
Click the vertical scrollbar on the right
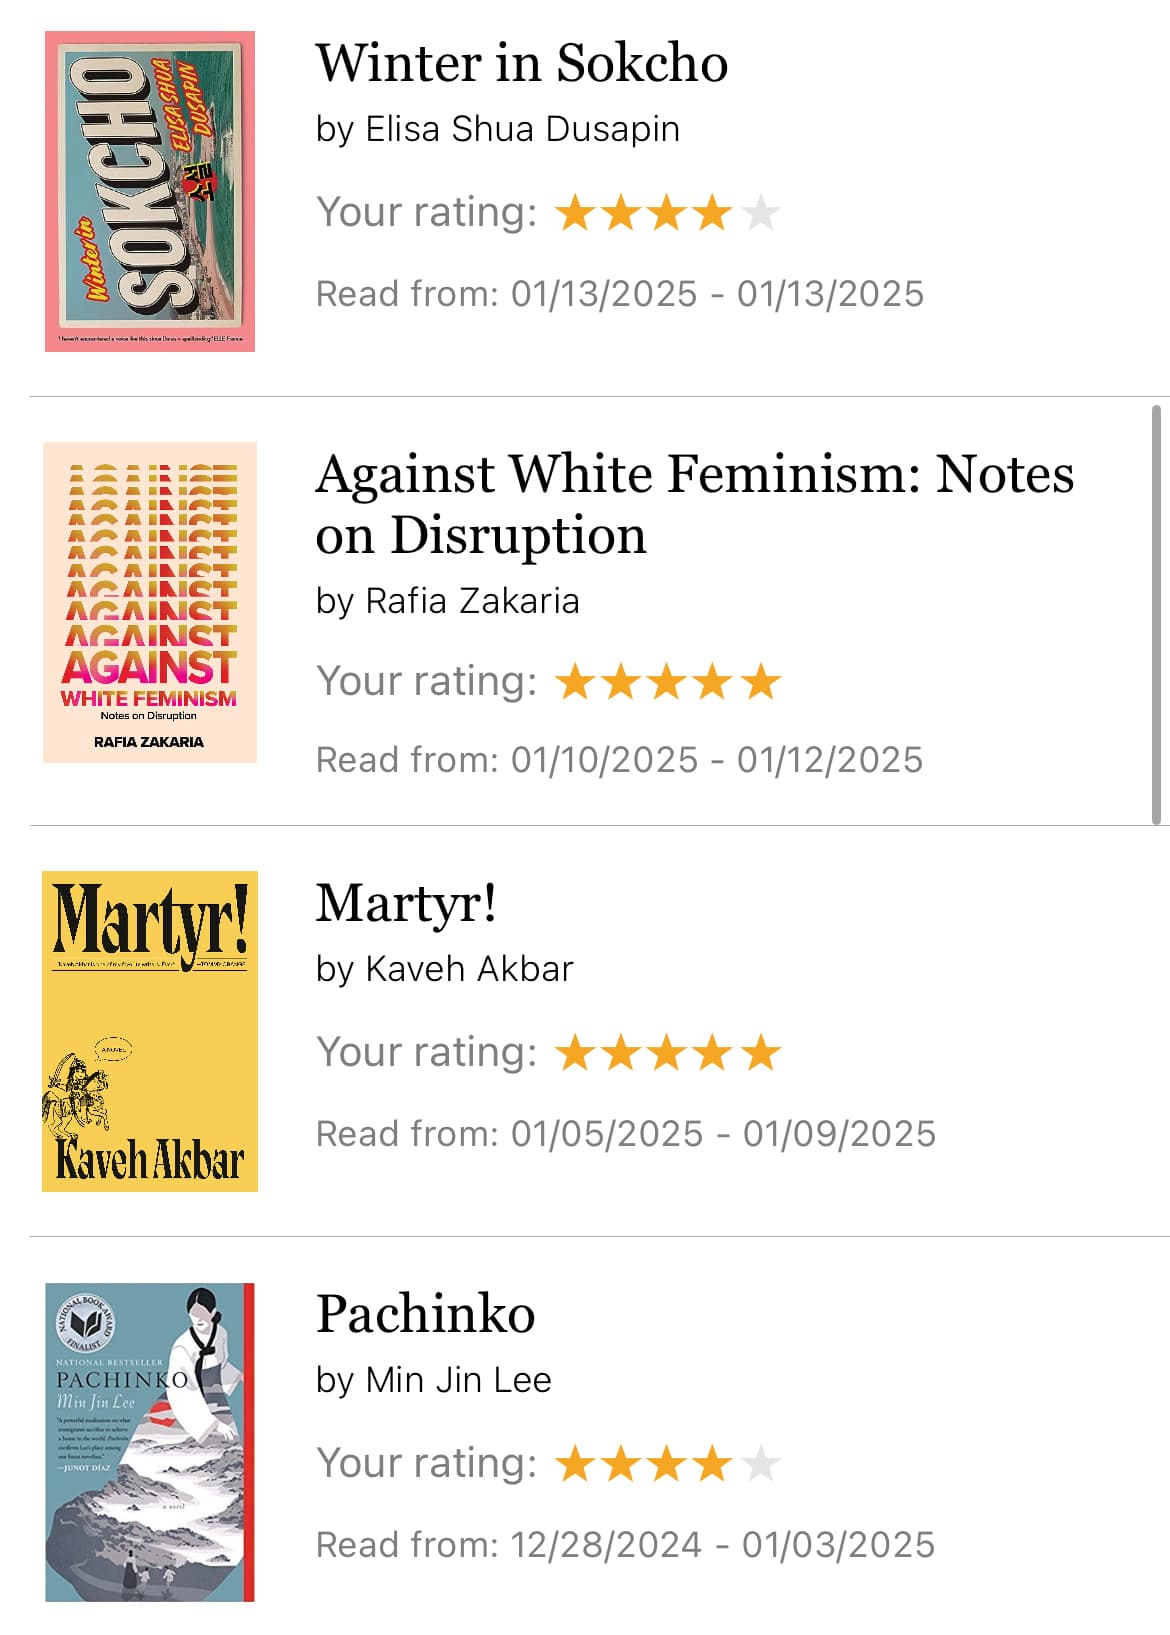point(1156,615)
